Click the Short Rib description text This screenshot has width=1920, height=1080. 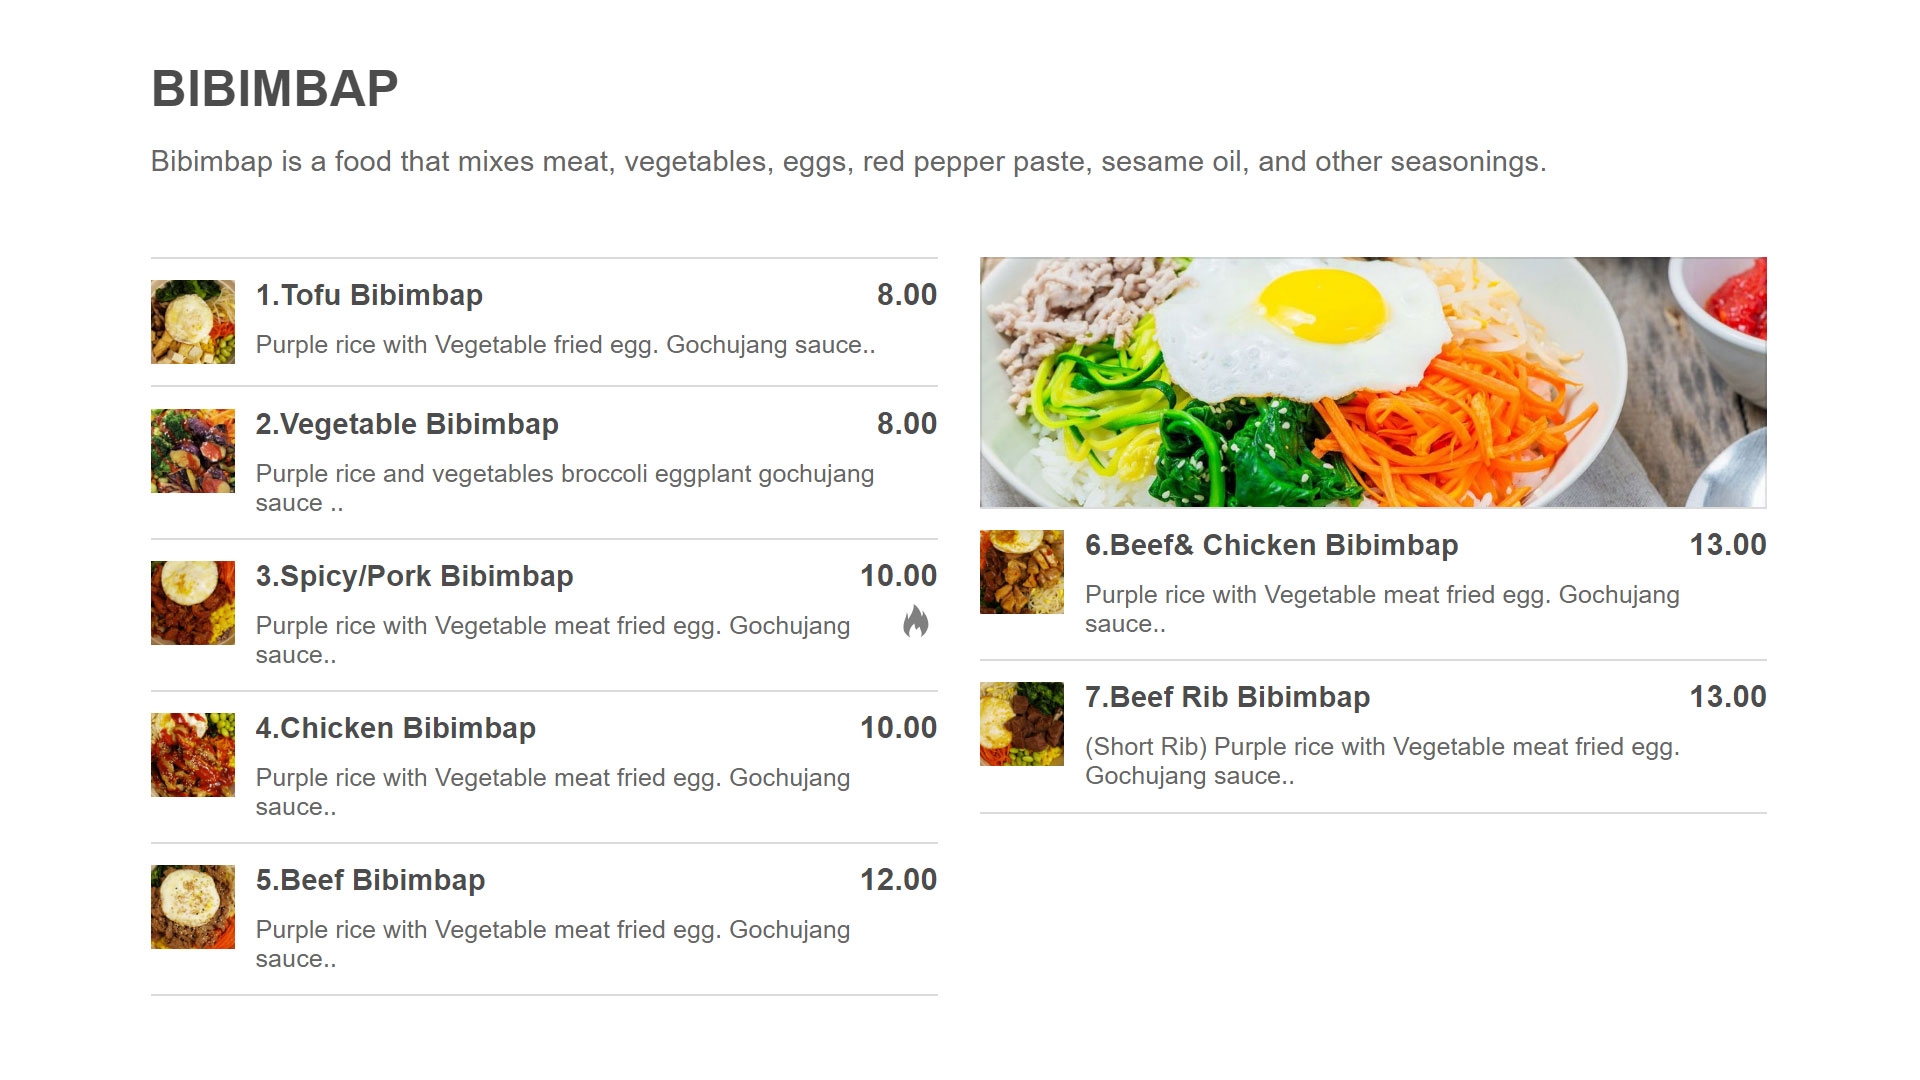(1381, 761)
